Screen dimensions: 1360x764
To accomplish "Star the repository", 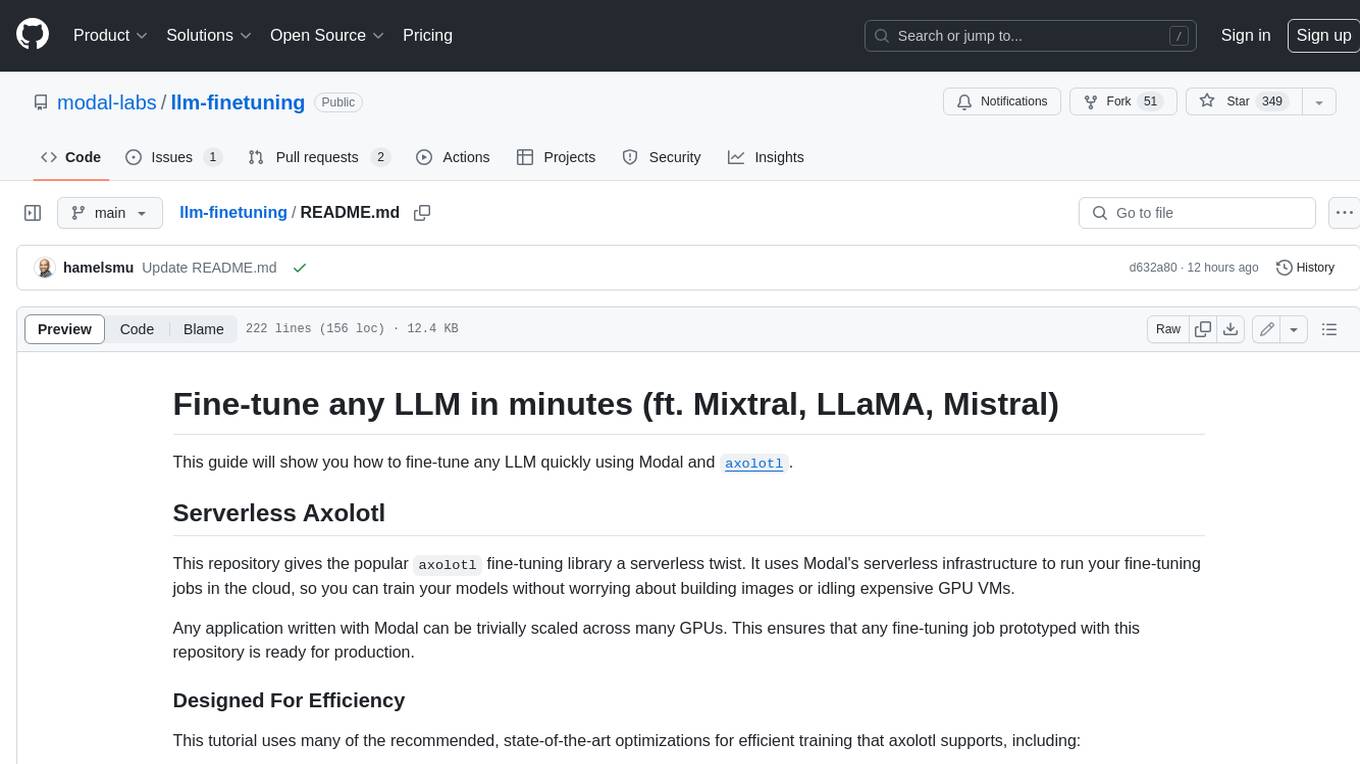I will 1243,102.
